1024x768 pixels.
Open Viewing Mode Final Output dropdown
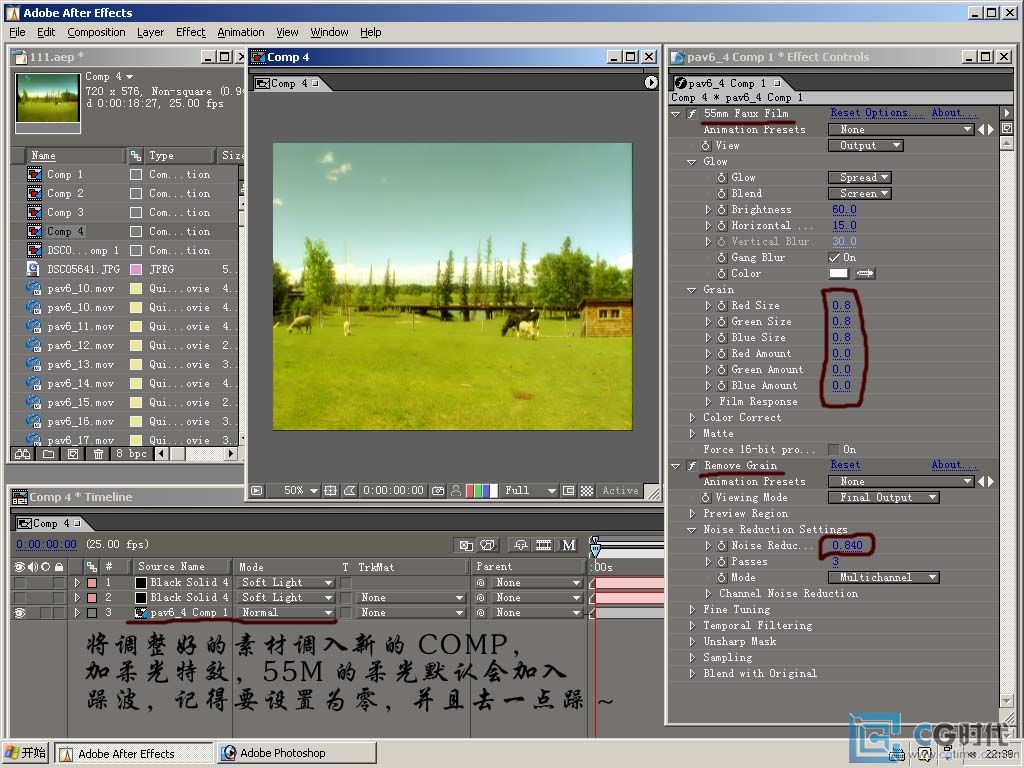[884, 498]
